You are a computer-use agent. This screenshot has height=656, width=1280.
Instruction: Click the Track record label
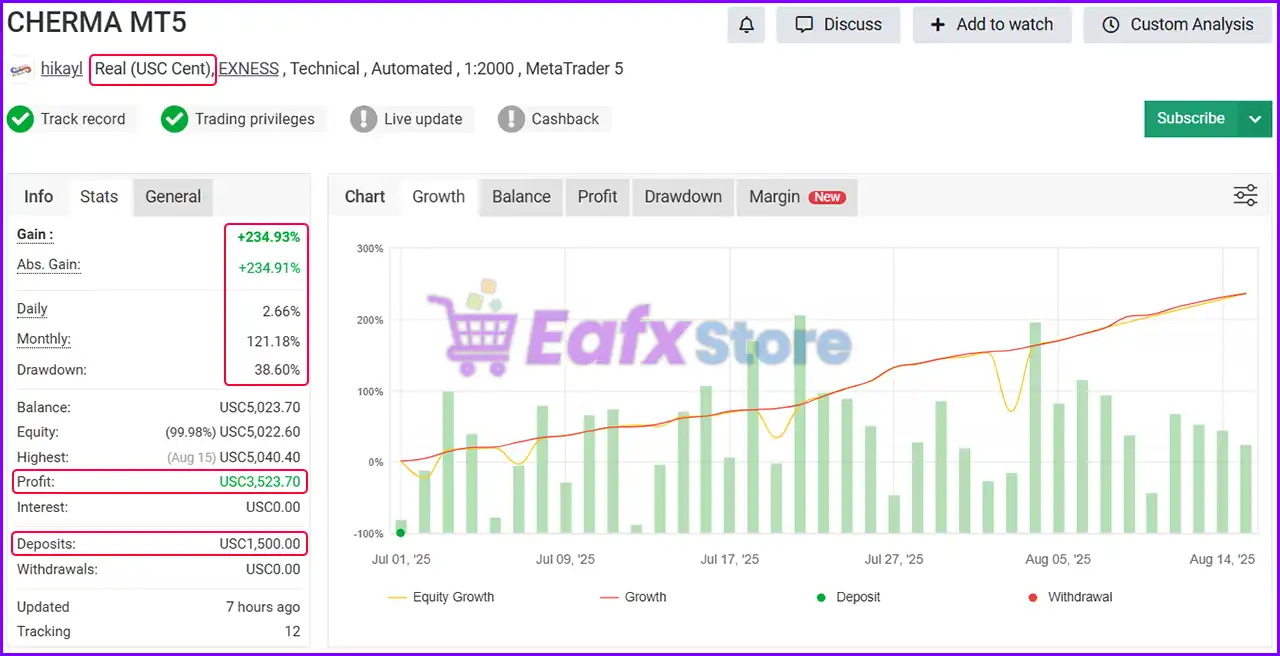[x=83, y=119]
